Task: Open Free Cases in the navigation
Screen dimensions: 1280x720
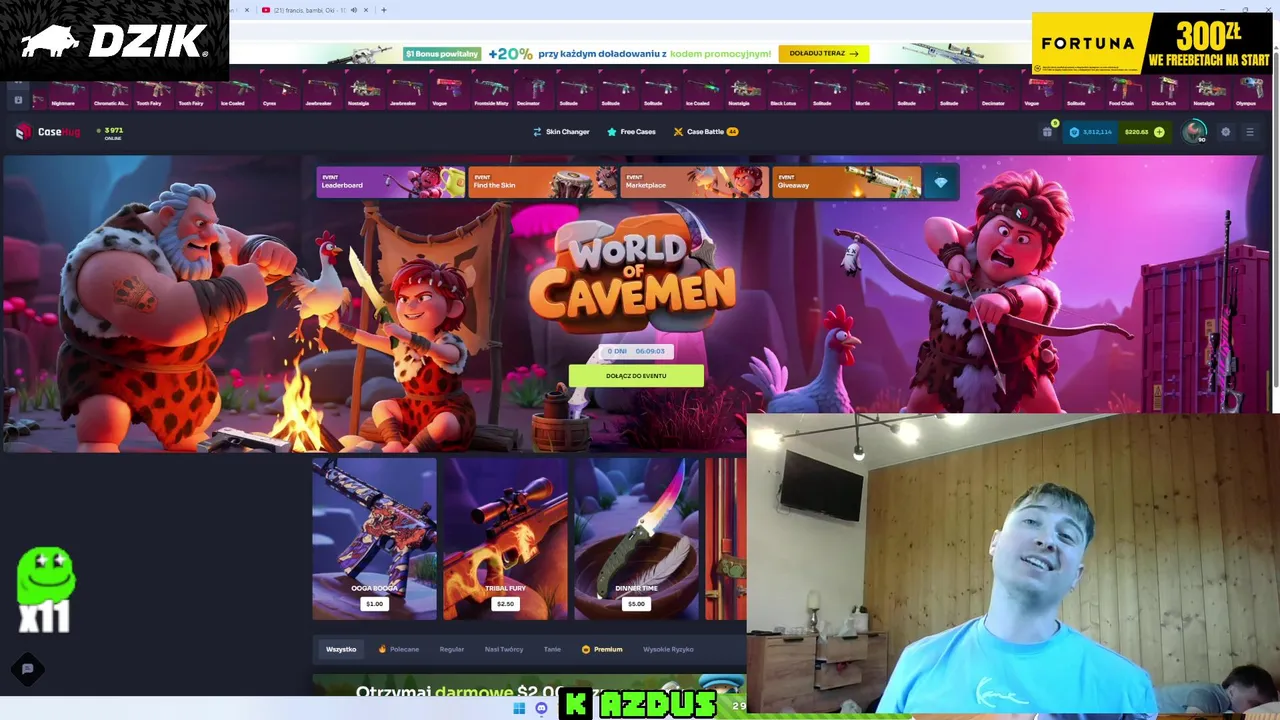Action: click(631, 132)
